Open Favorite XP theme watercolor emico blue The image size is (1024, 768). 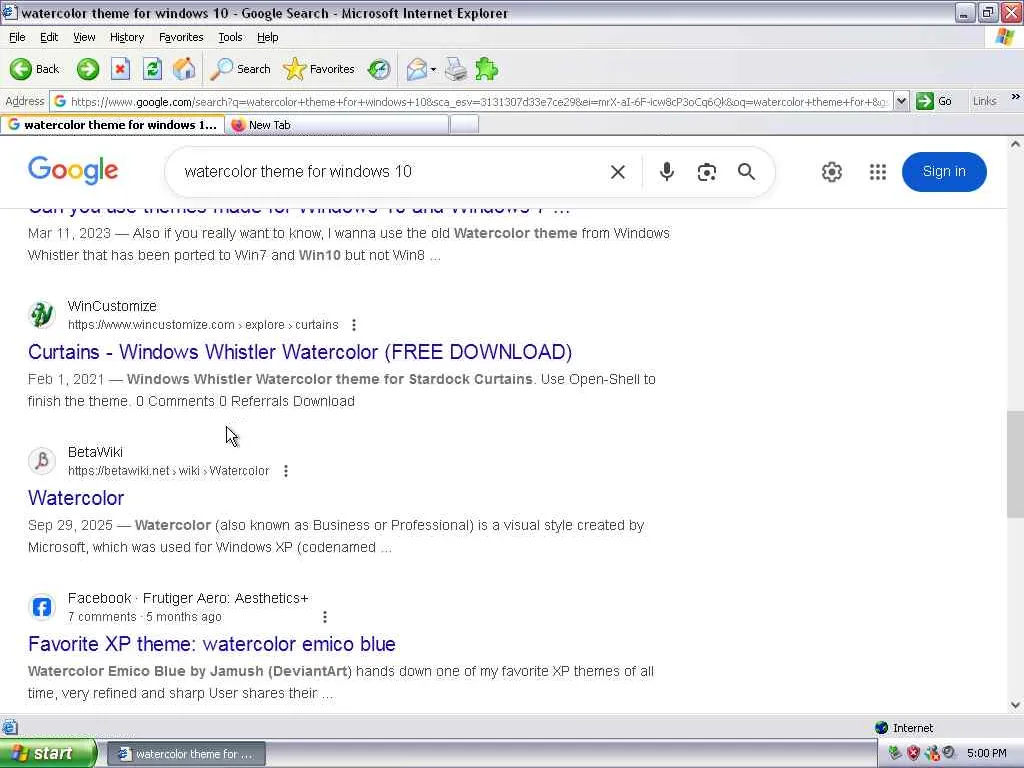[x=212, y=644]
